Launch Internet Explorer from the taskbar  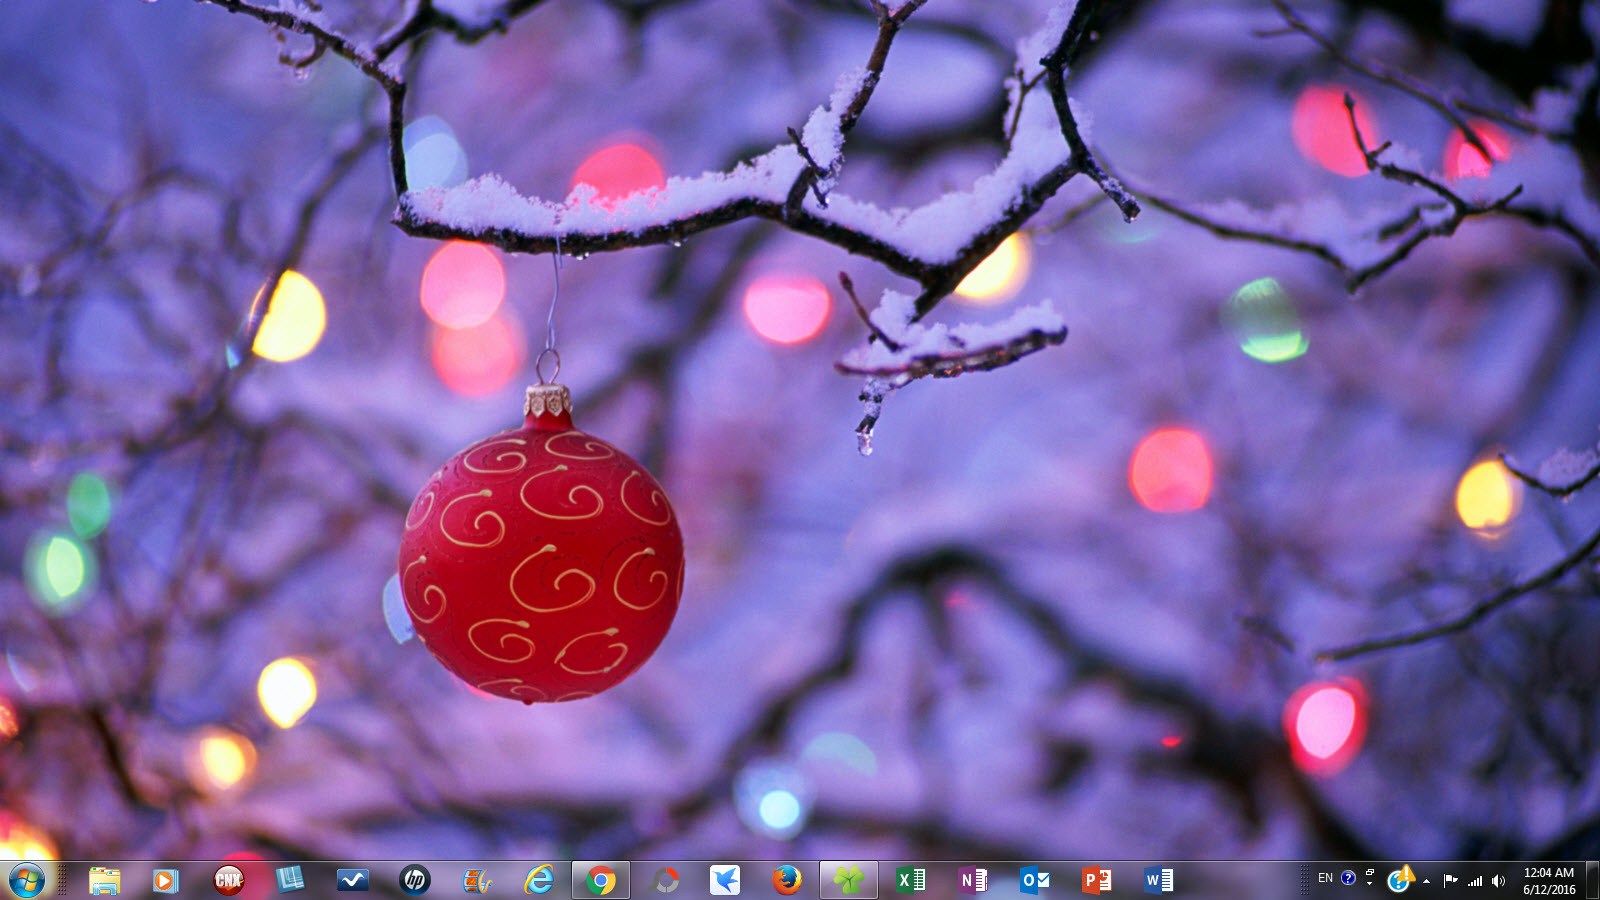coord(539,880)
